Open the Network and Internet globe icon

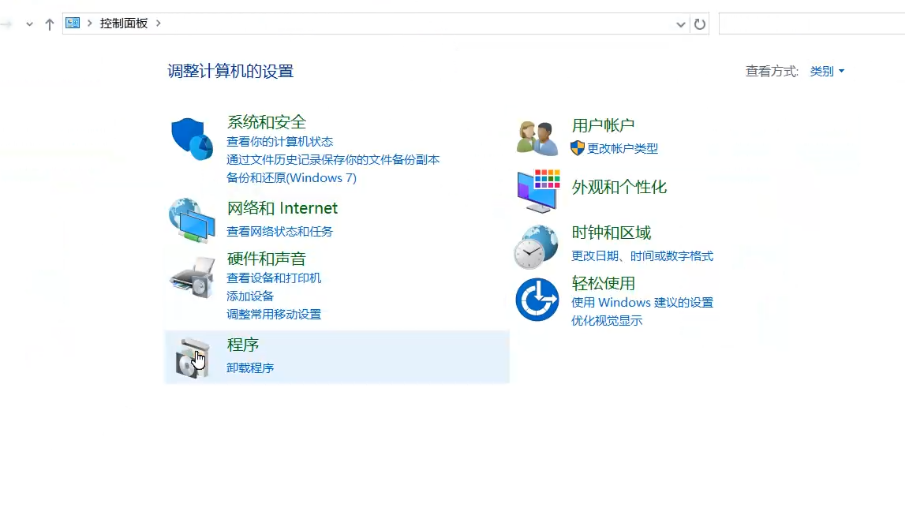(191, 219)
